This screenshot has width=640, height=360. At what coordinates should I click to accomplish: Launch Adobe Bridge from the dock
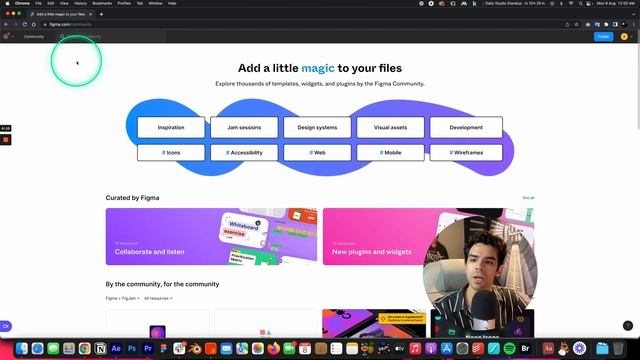(x=525, y=349)
